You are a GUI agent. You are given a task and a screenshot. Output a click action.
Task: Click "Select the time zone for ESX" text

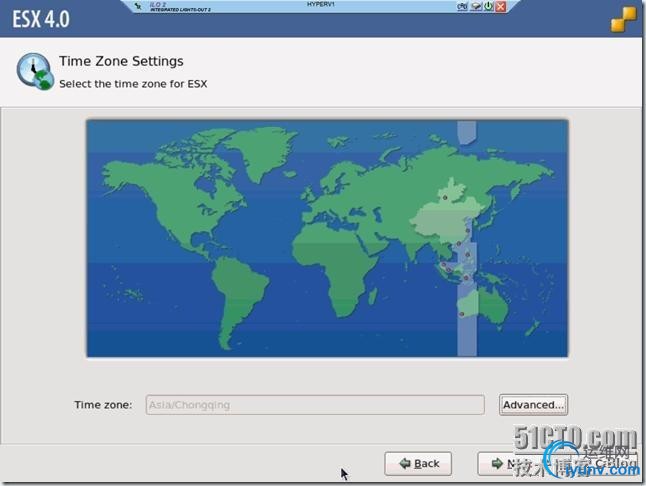(133, 84)
